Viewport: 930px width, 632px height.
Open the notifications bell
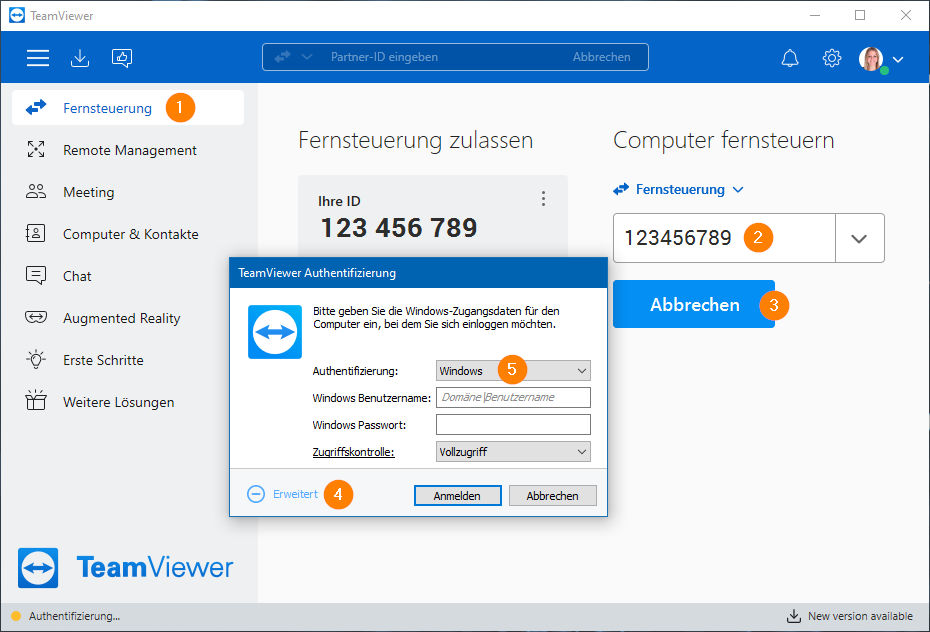789,58
